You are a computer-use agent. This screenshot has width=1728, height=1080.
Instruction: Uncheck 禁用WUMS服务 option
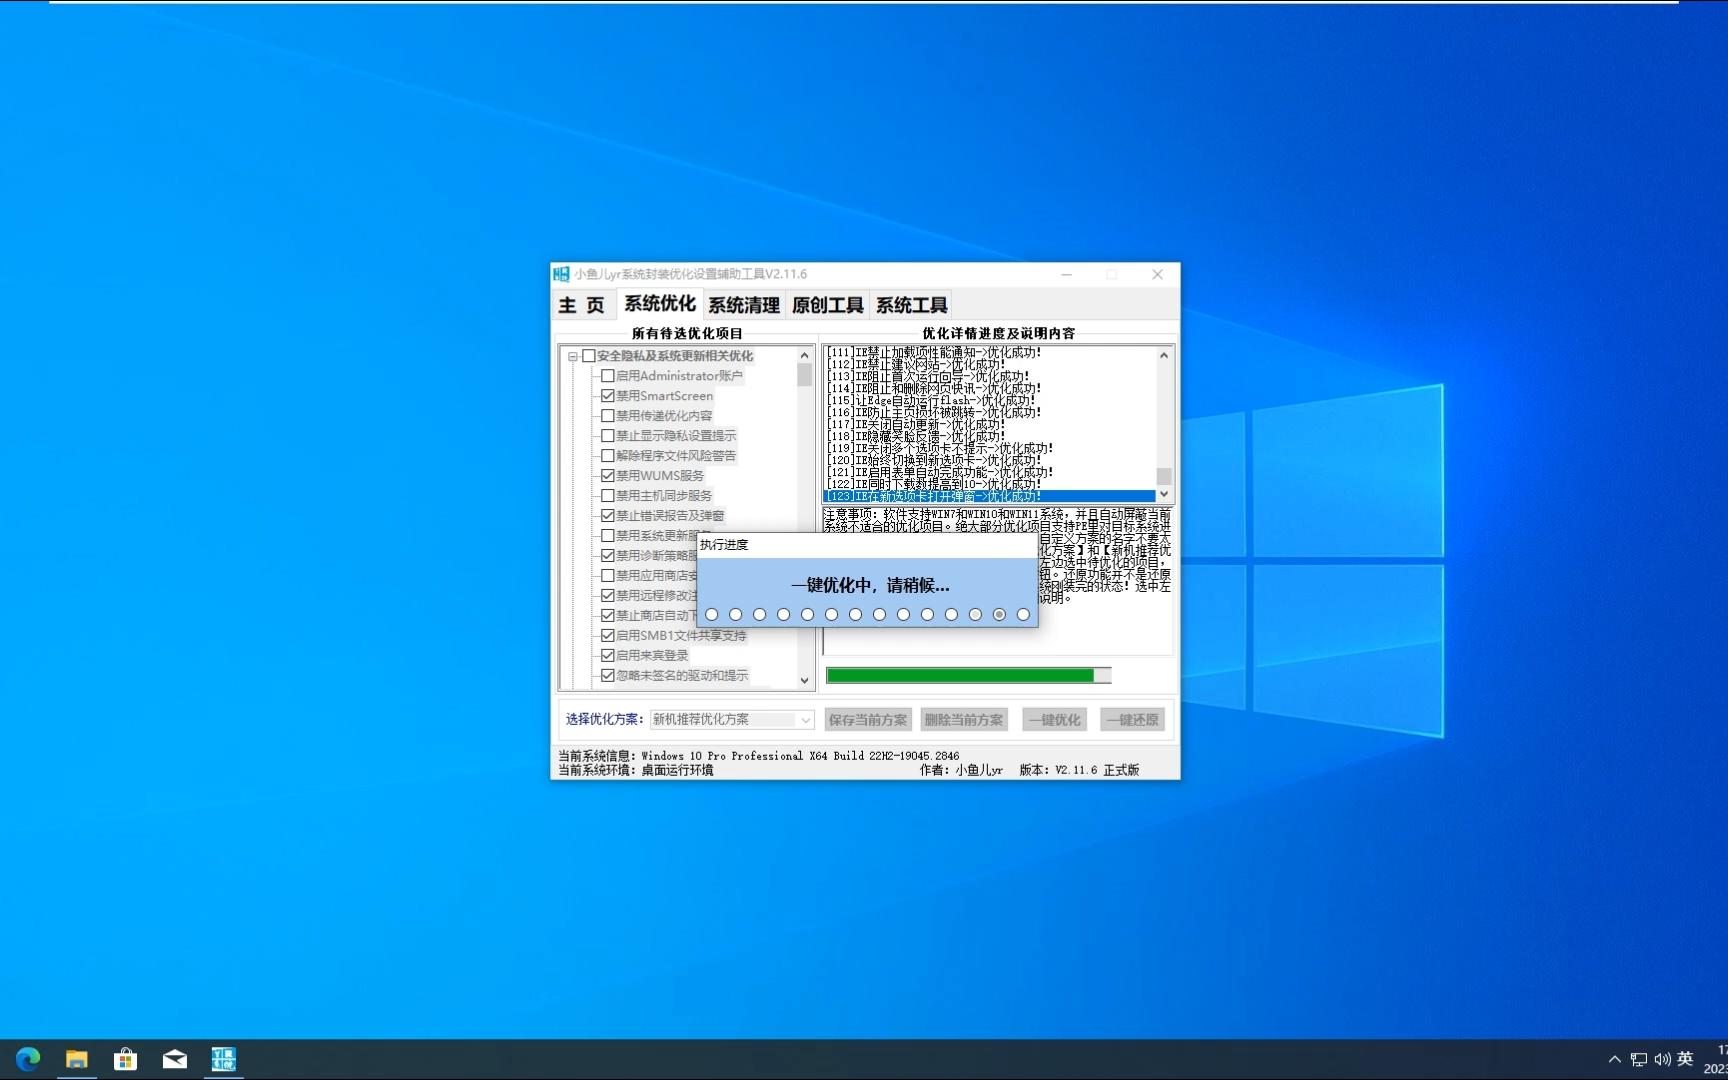pyautogui.click(x=607, y=476)
